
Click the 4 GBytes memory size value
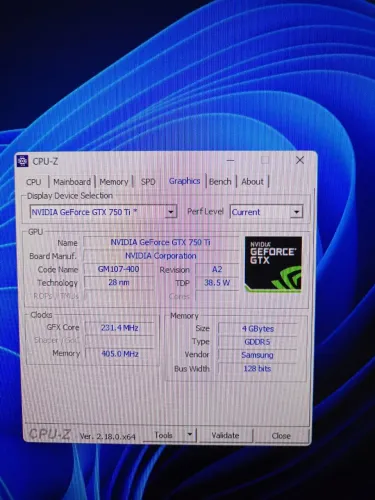[258, 329]
